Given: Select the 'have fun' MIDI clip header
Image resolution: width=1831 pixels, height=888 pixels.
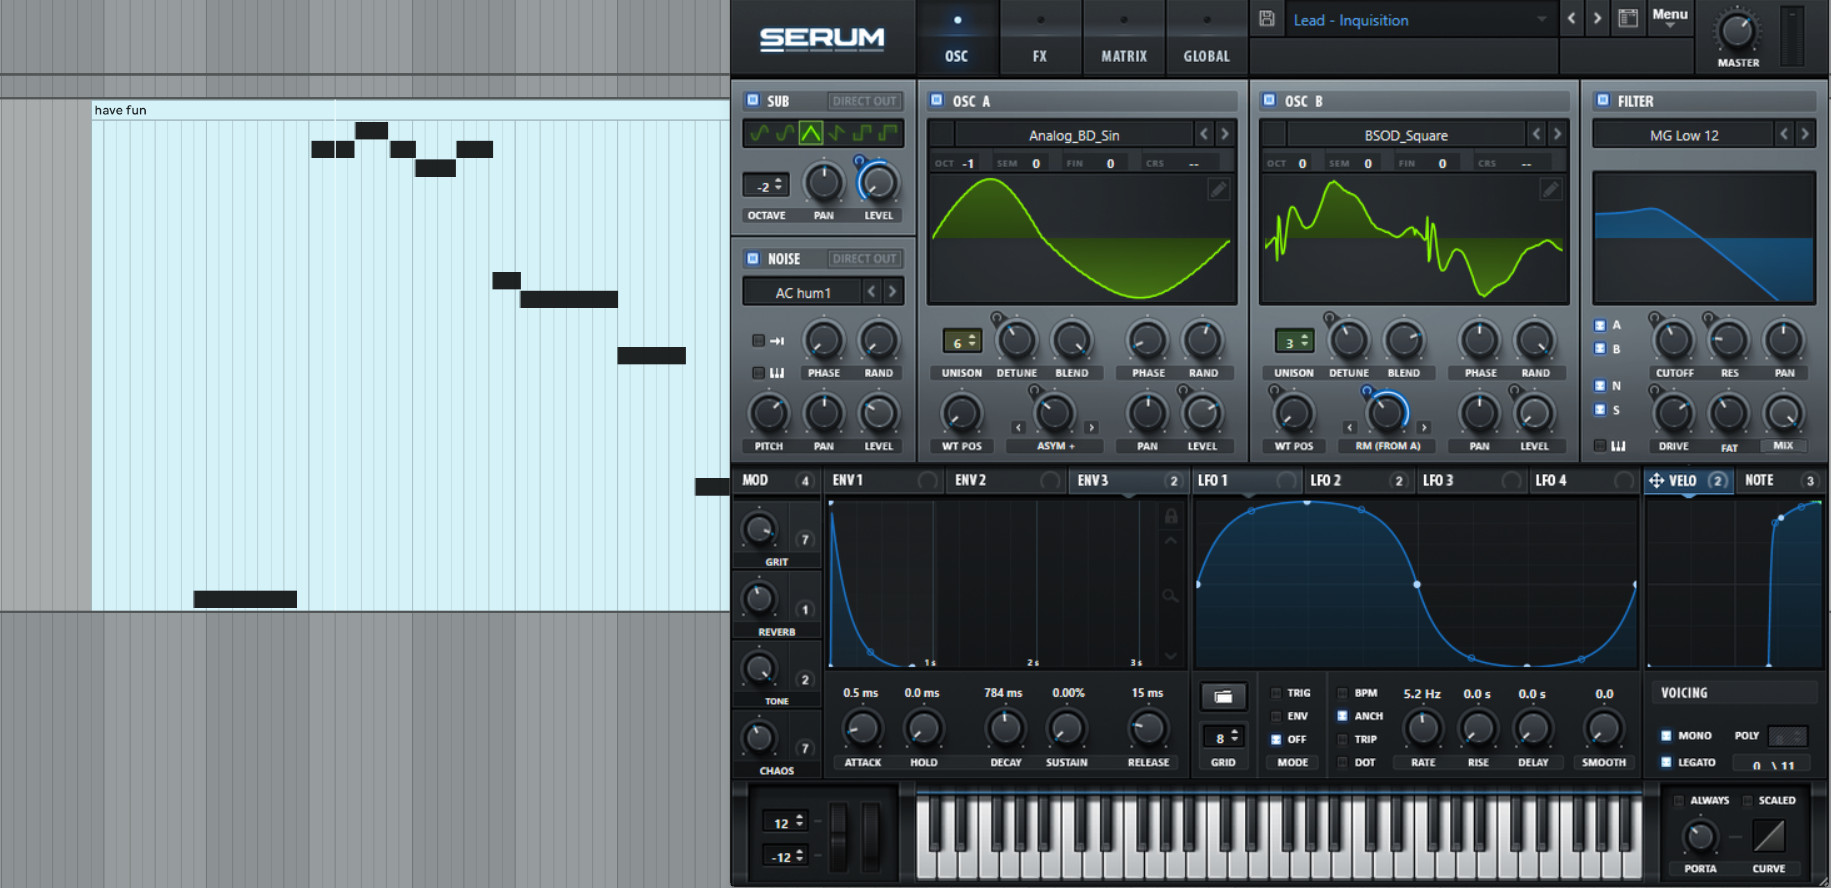Looking at the screenshot, I should pyautogui.click(x=411, y=110).
